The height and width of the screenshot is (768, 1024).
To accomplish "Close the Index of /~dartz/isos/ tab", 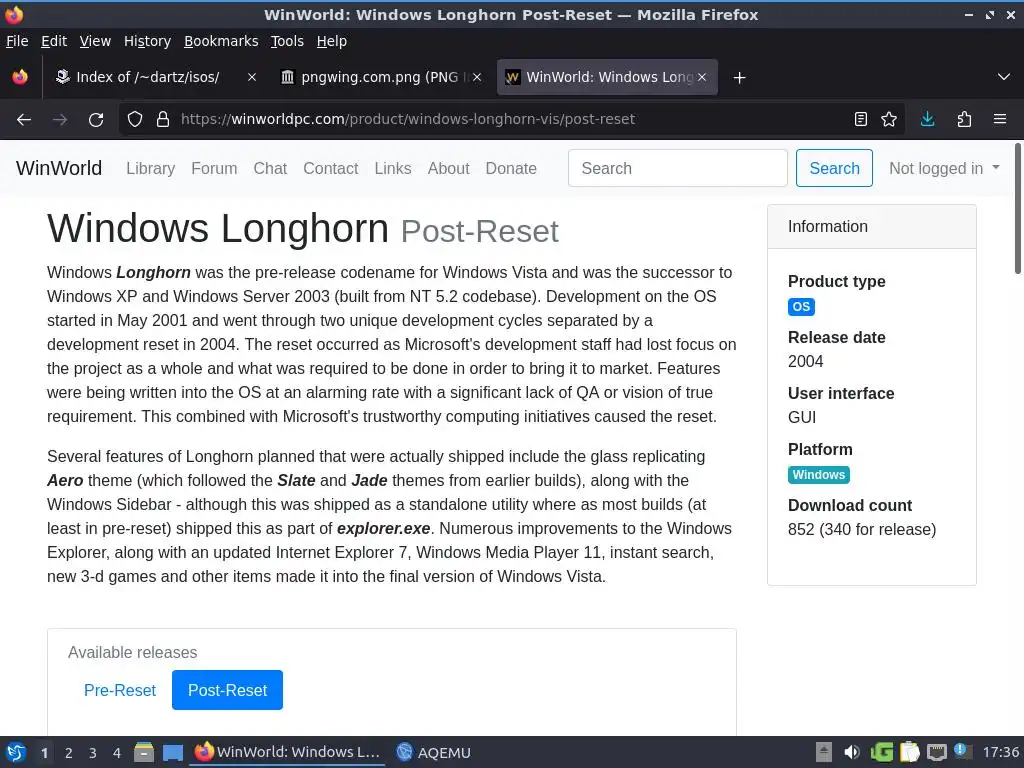I will pos(251,77).
